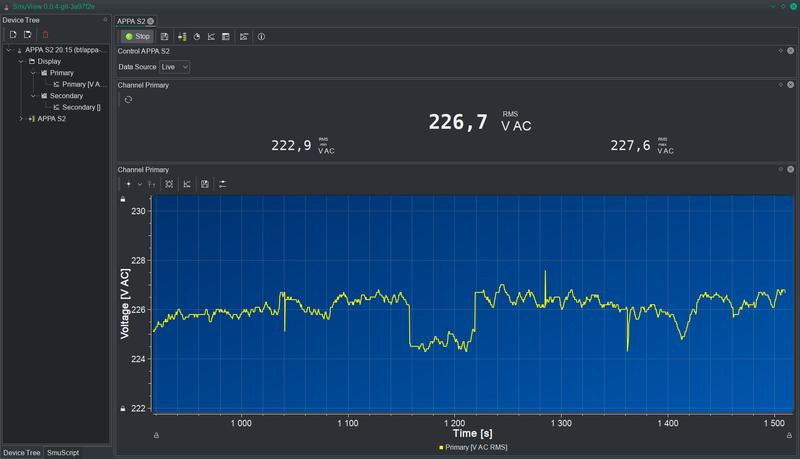Click the add device icon in Device Tree

coord(12,35)
